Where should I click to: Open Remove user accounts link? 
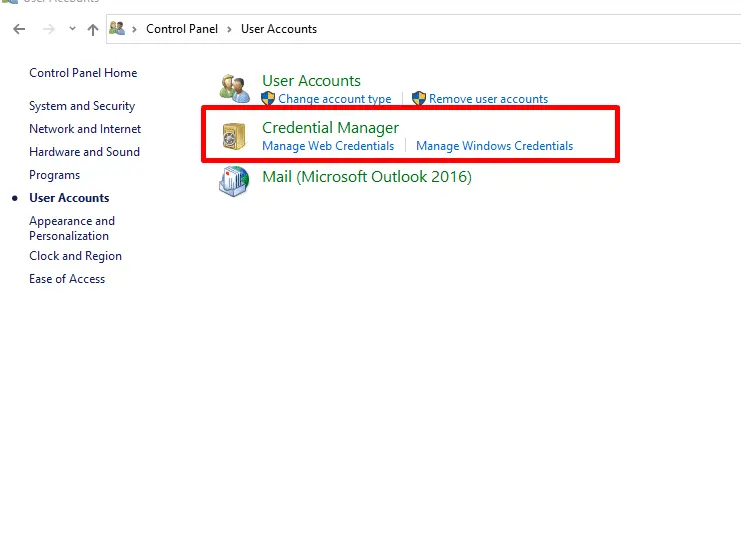488,99
